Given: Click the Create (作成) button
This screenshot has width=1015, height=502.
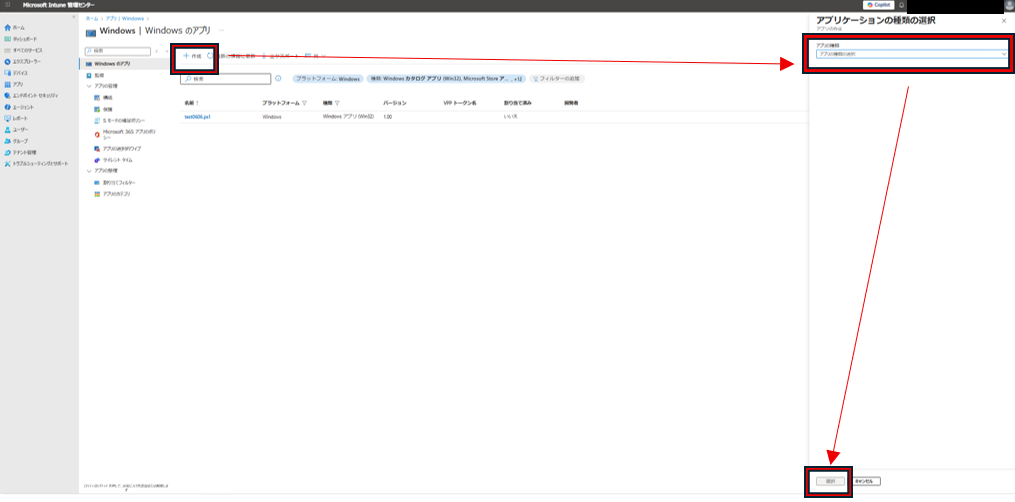Looking at the screenshot, I should [x=192, y=56].
